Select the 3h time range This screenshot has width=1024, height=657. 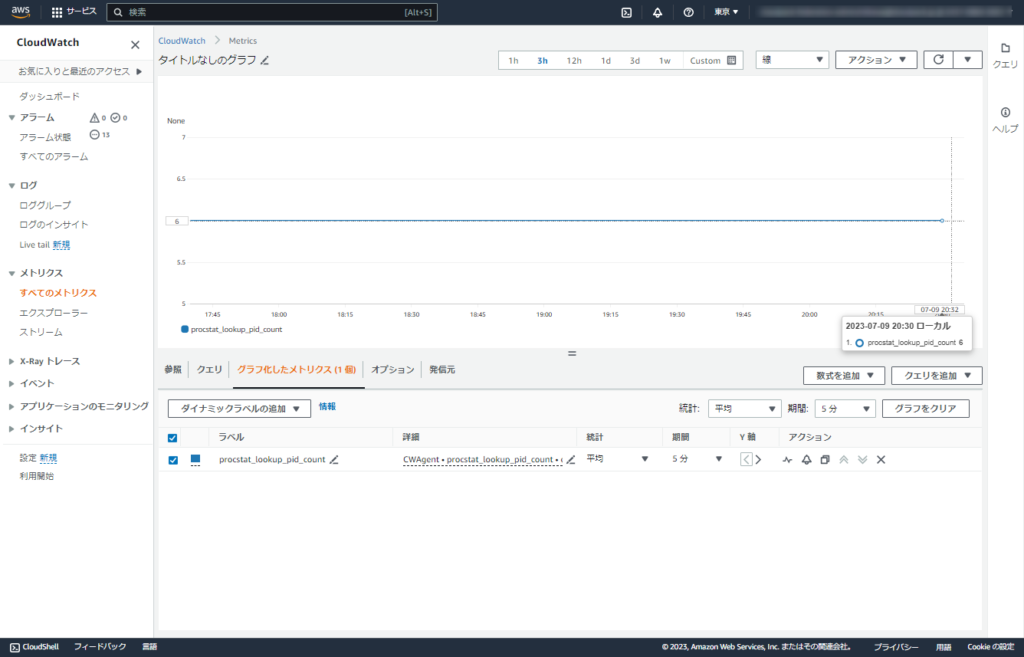coord(541,60)
